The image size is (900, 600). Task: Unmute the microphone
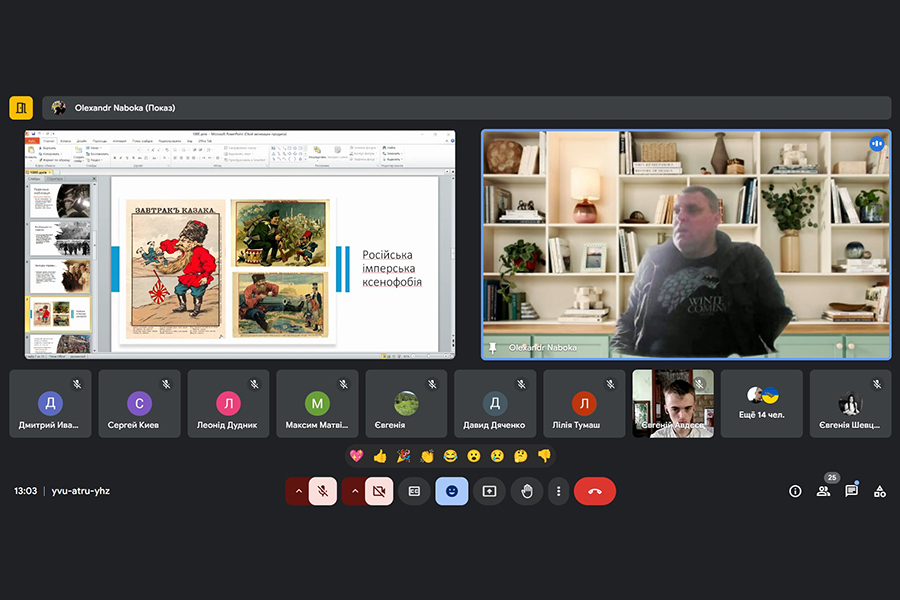pos(323,491)
